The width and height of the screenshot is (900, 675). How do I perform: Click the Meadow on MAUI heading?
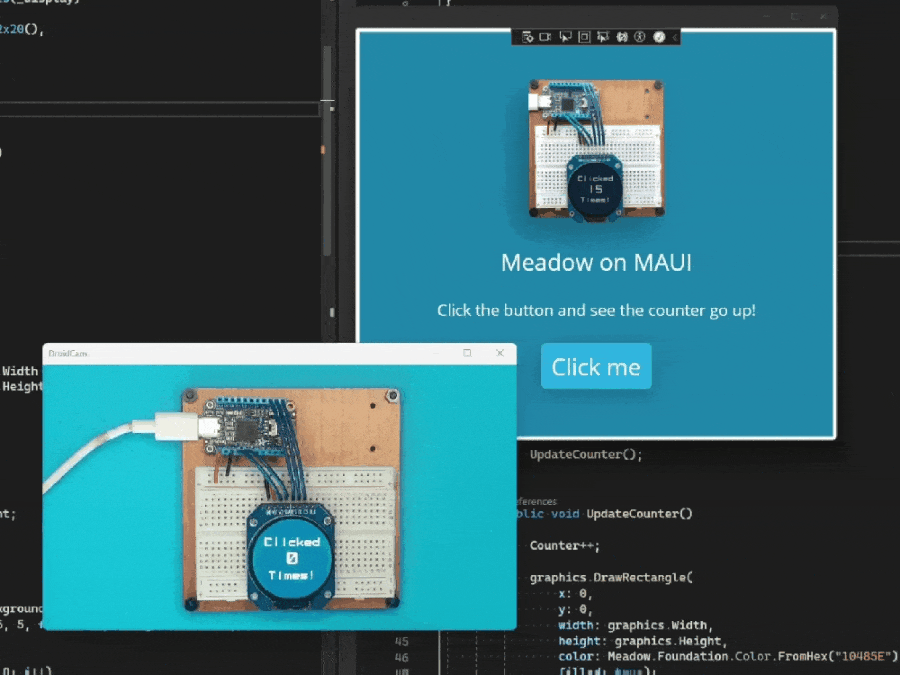(595, 262)
